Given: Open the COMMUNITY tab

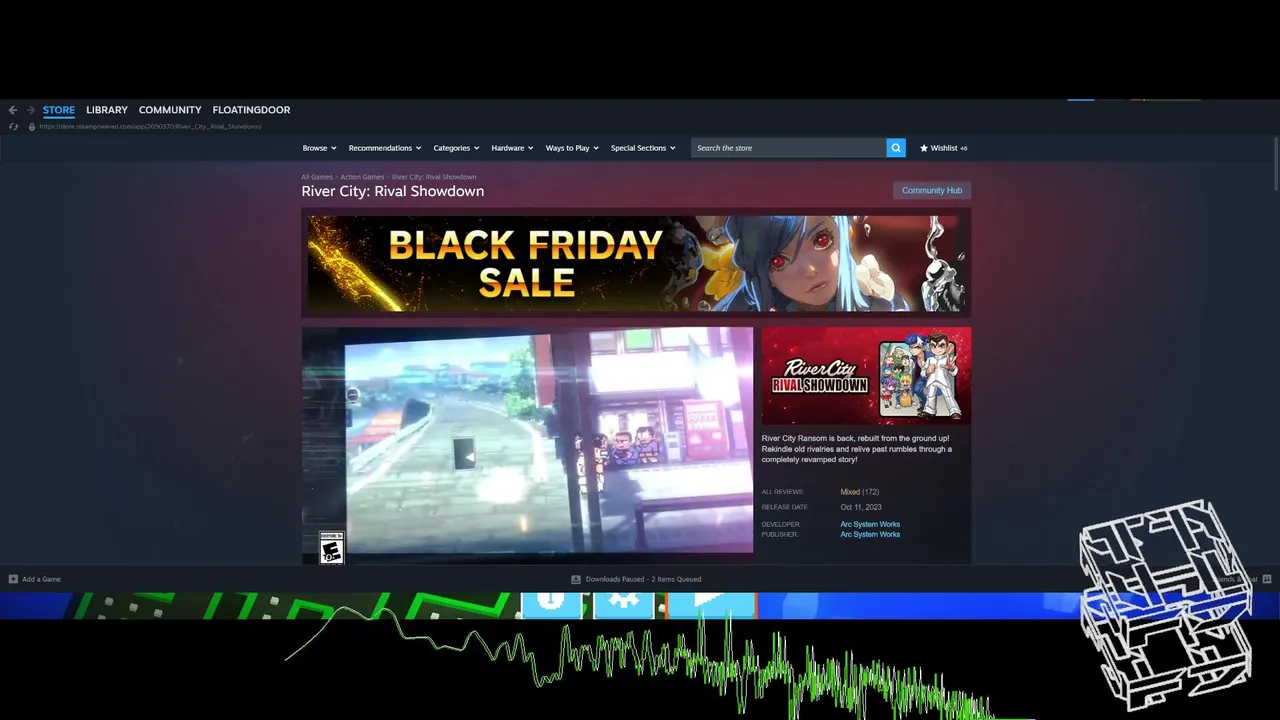Looking at the screenshot, I should coord(170,110).
